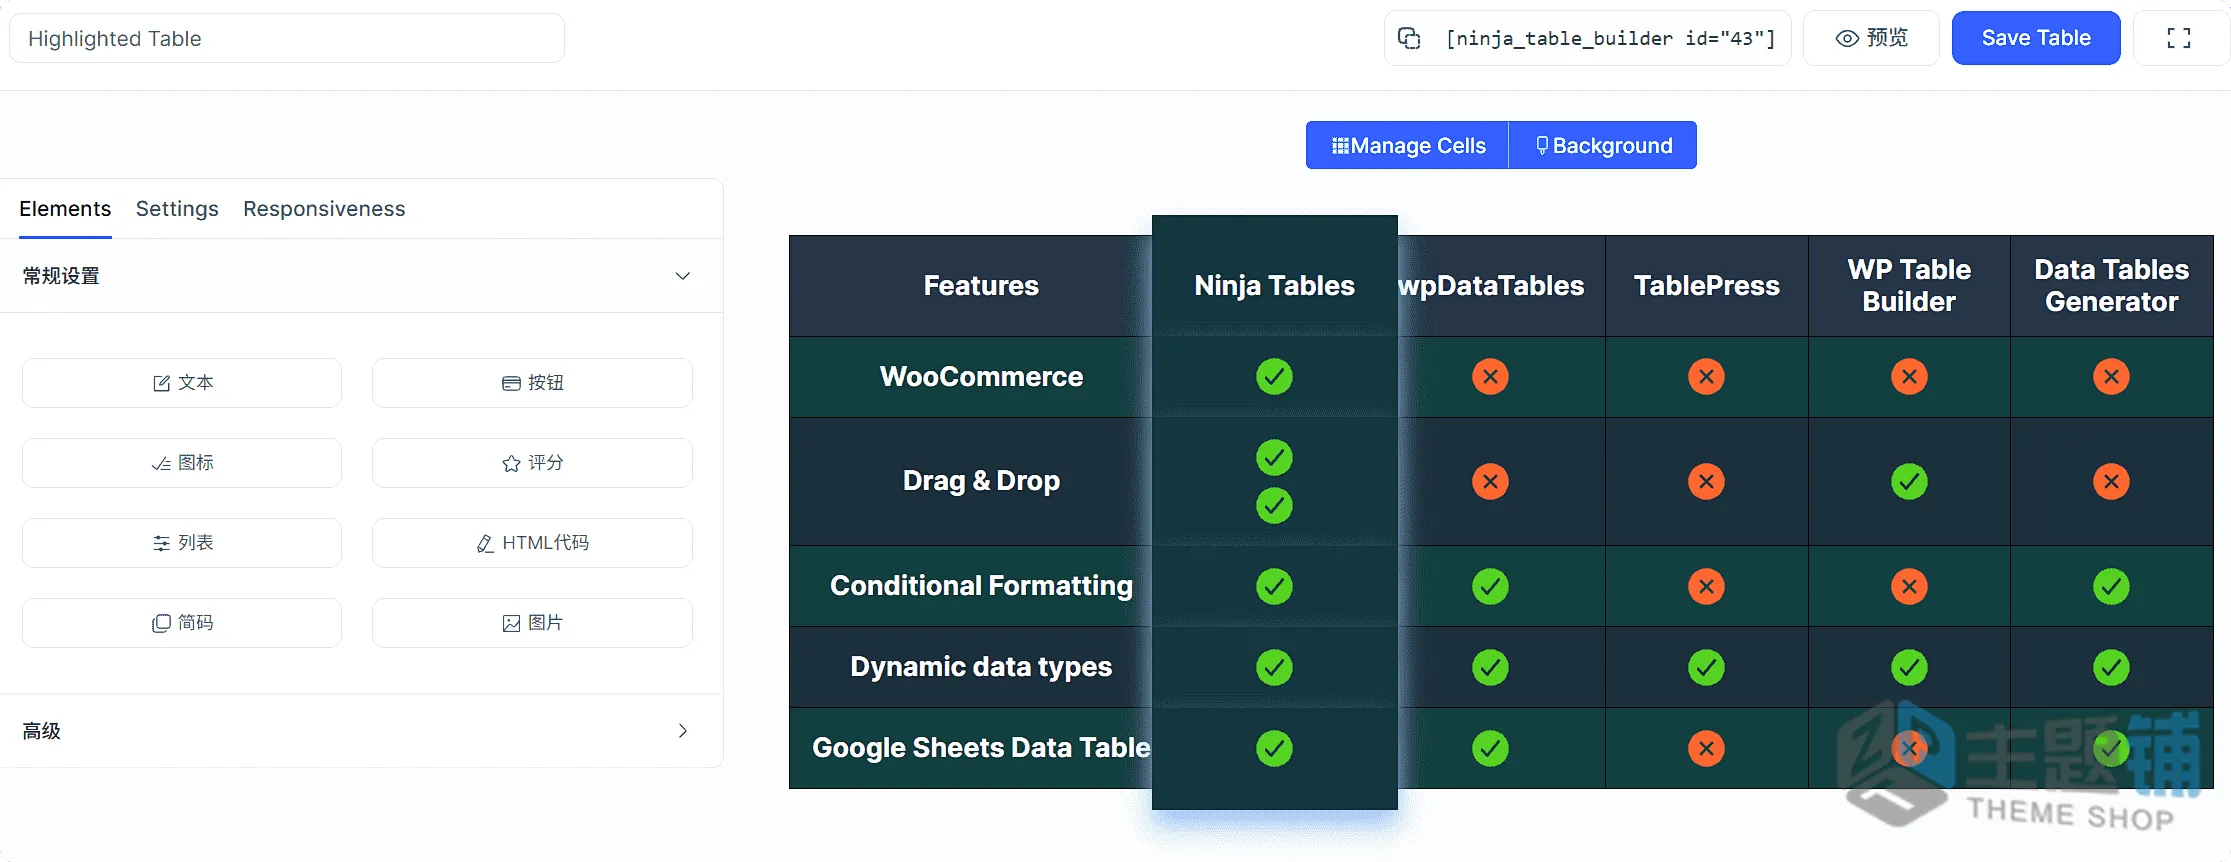
Task: Add a 列表 list element
Action: [182, 543]
